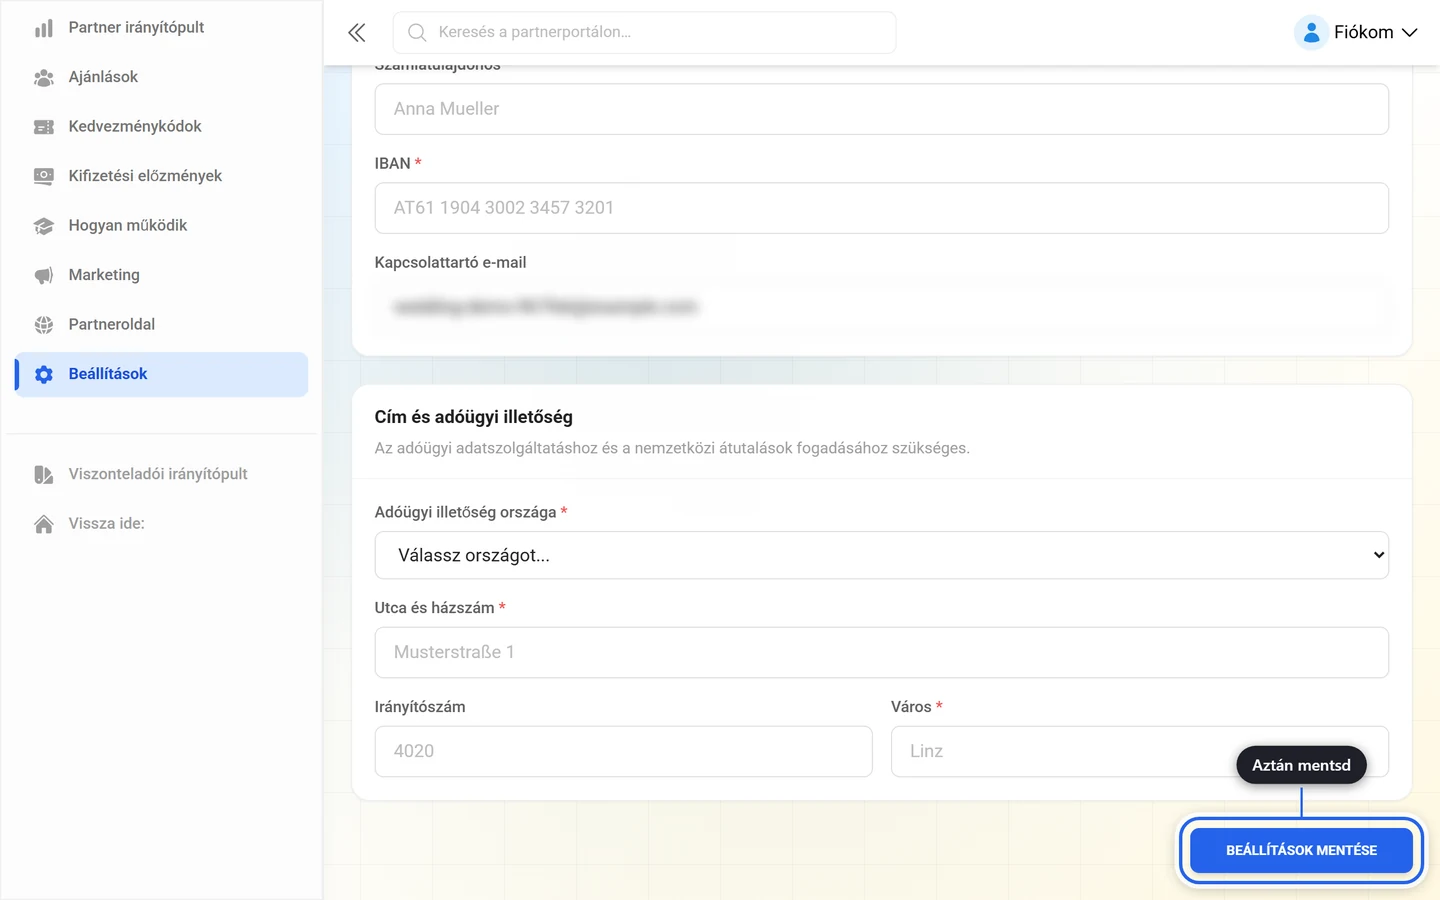Click BEÁLLÍTÁSOK MENTÉSE button
1440x900 pixels.
[x=1301, y=851]
